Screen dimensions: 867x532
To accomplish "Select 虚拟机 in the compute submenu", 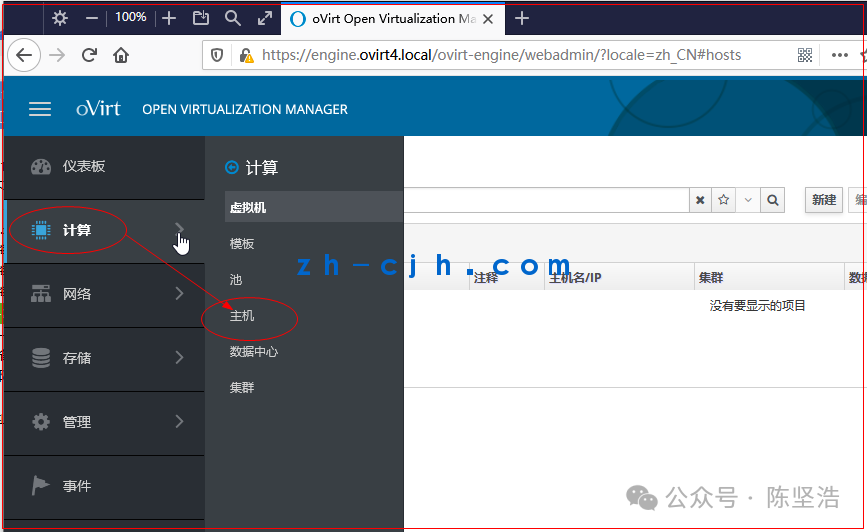I will [314, 207].
